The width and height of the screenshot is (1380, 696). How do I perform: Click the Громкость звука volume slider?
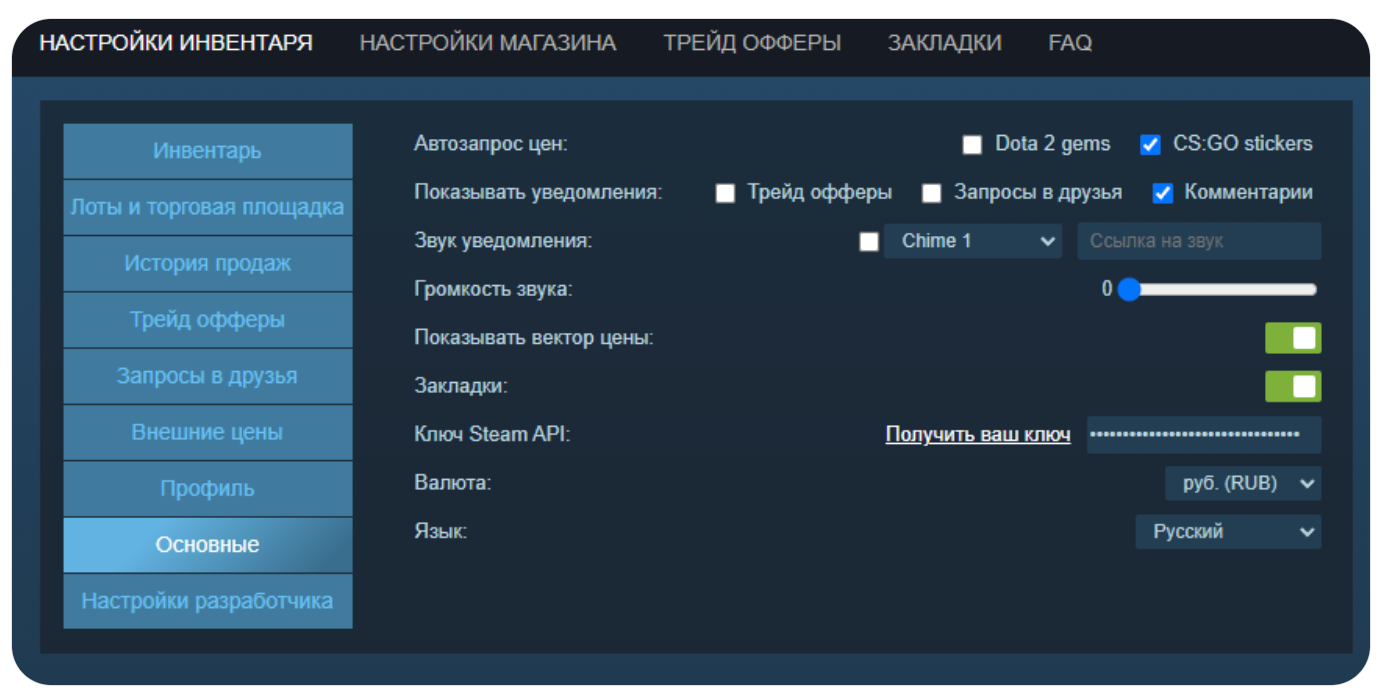click(x=1222, y=290)
